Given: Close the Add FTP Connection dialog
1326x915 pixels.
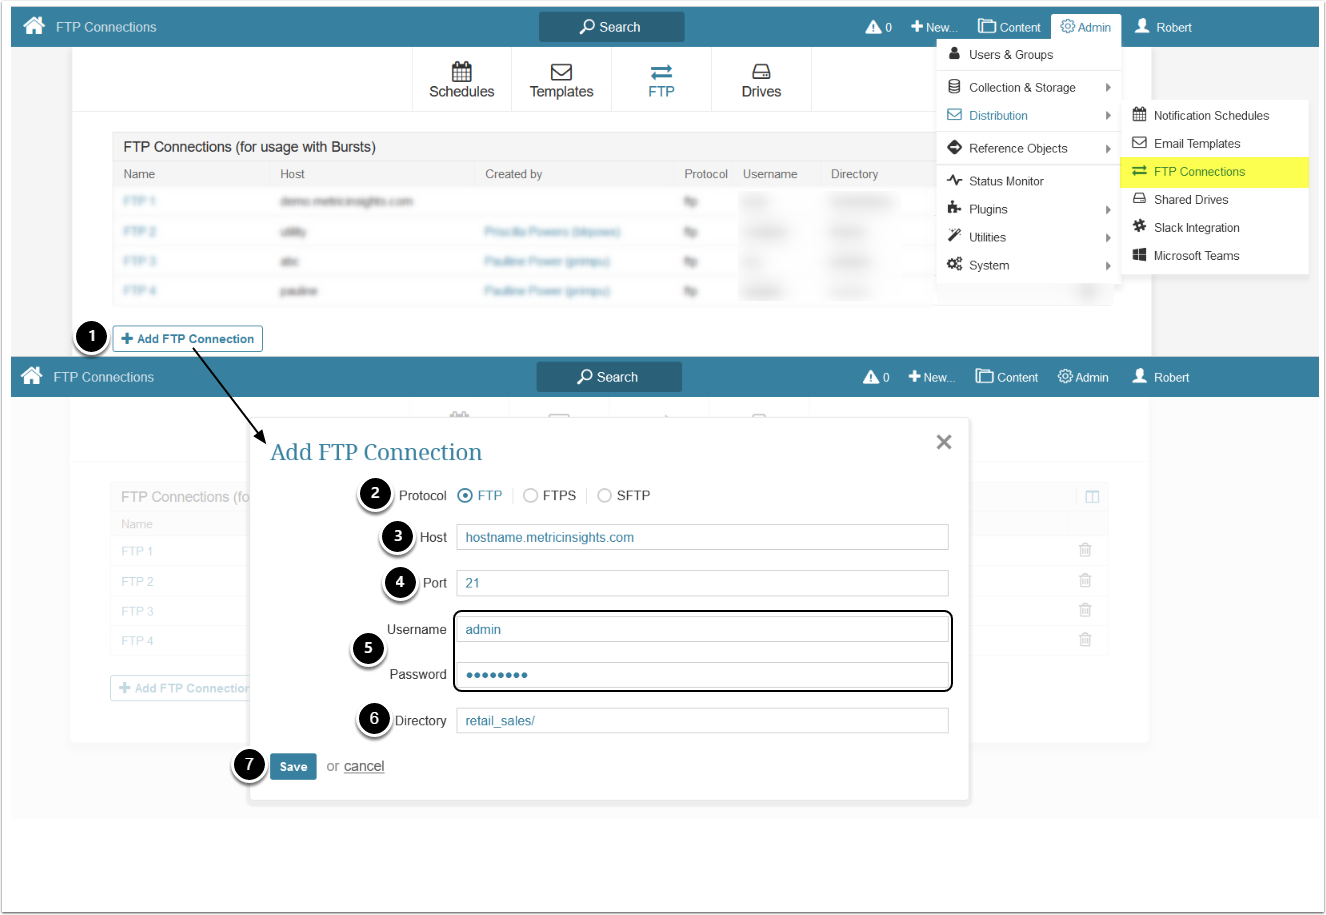Looking at the screenshot, I should tap(943, 442).
